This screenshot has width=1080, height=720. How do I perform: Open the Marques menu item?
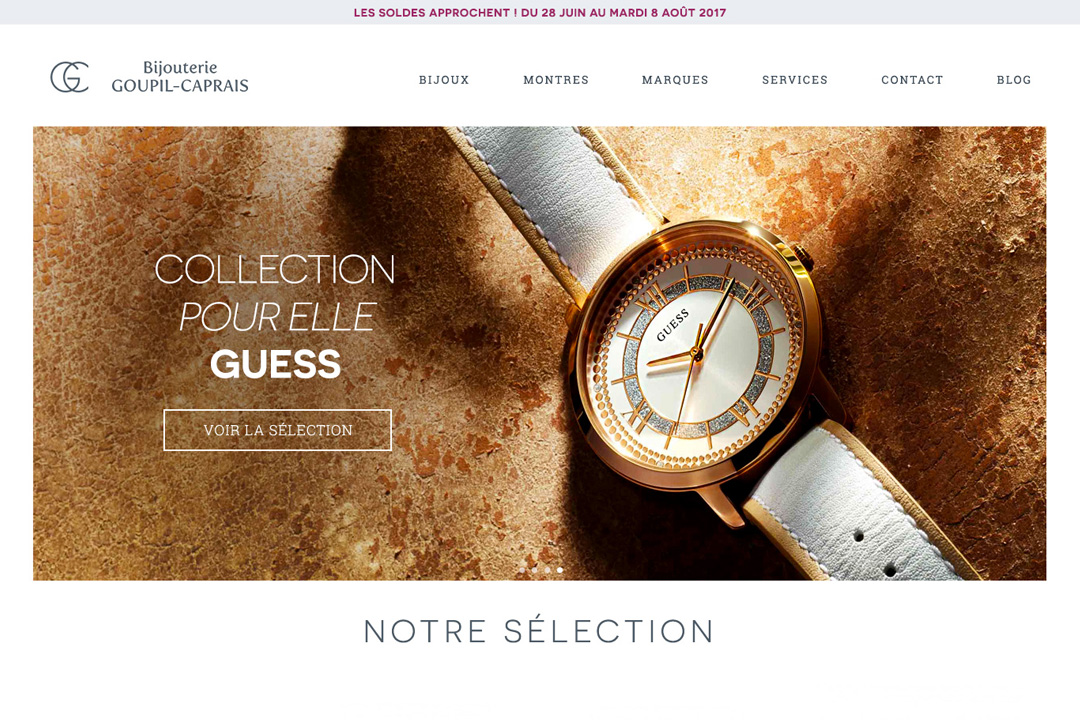coord(675,80)
